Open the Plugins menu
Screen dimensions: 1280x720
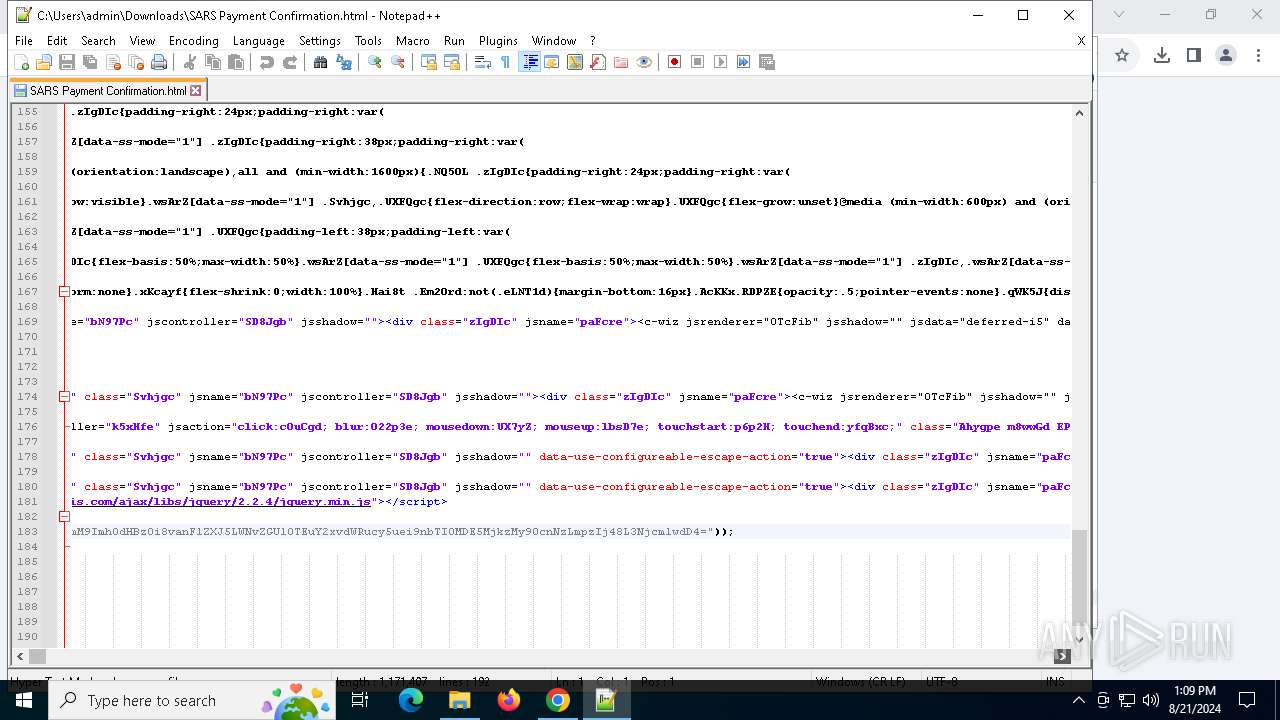tap(498, 41)
